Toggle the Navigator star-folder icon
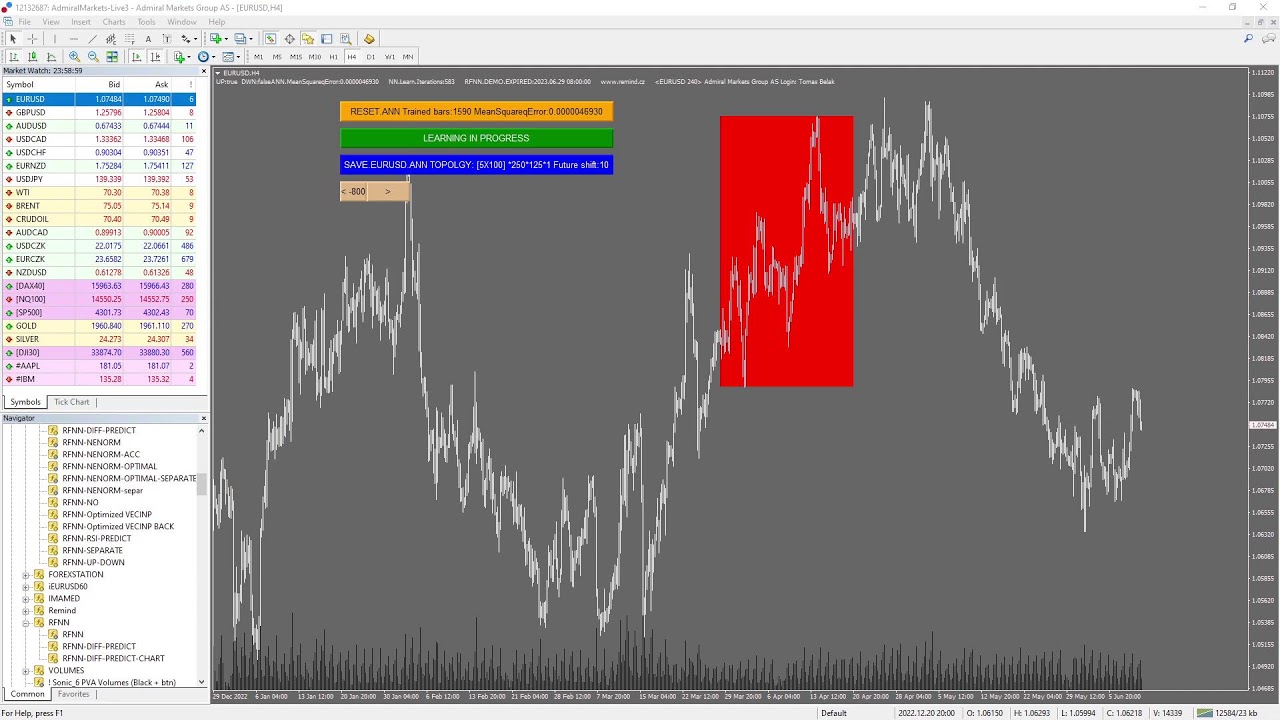Image resolution: width=1280 pixels, height=720 pixels. coord(308,39)
